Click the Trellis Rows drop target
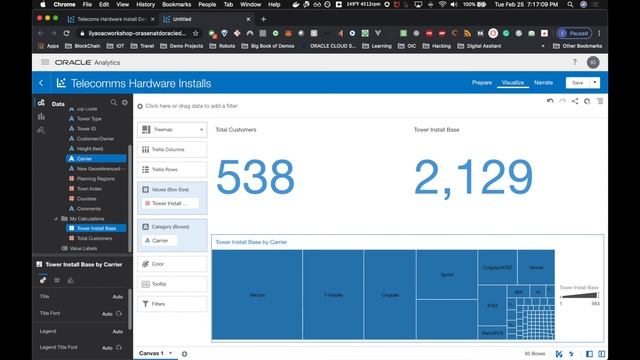640x360 pixels. pos(172,169)
